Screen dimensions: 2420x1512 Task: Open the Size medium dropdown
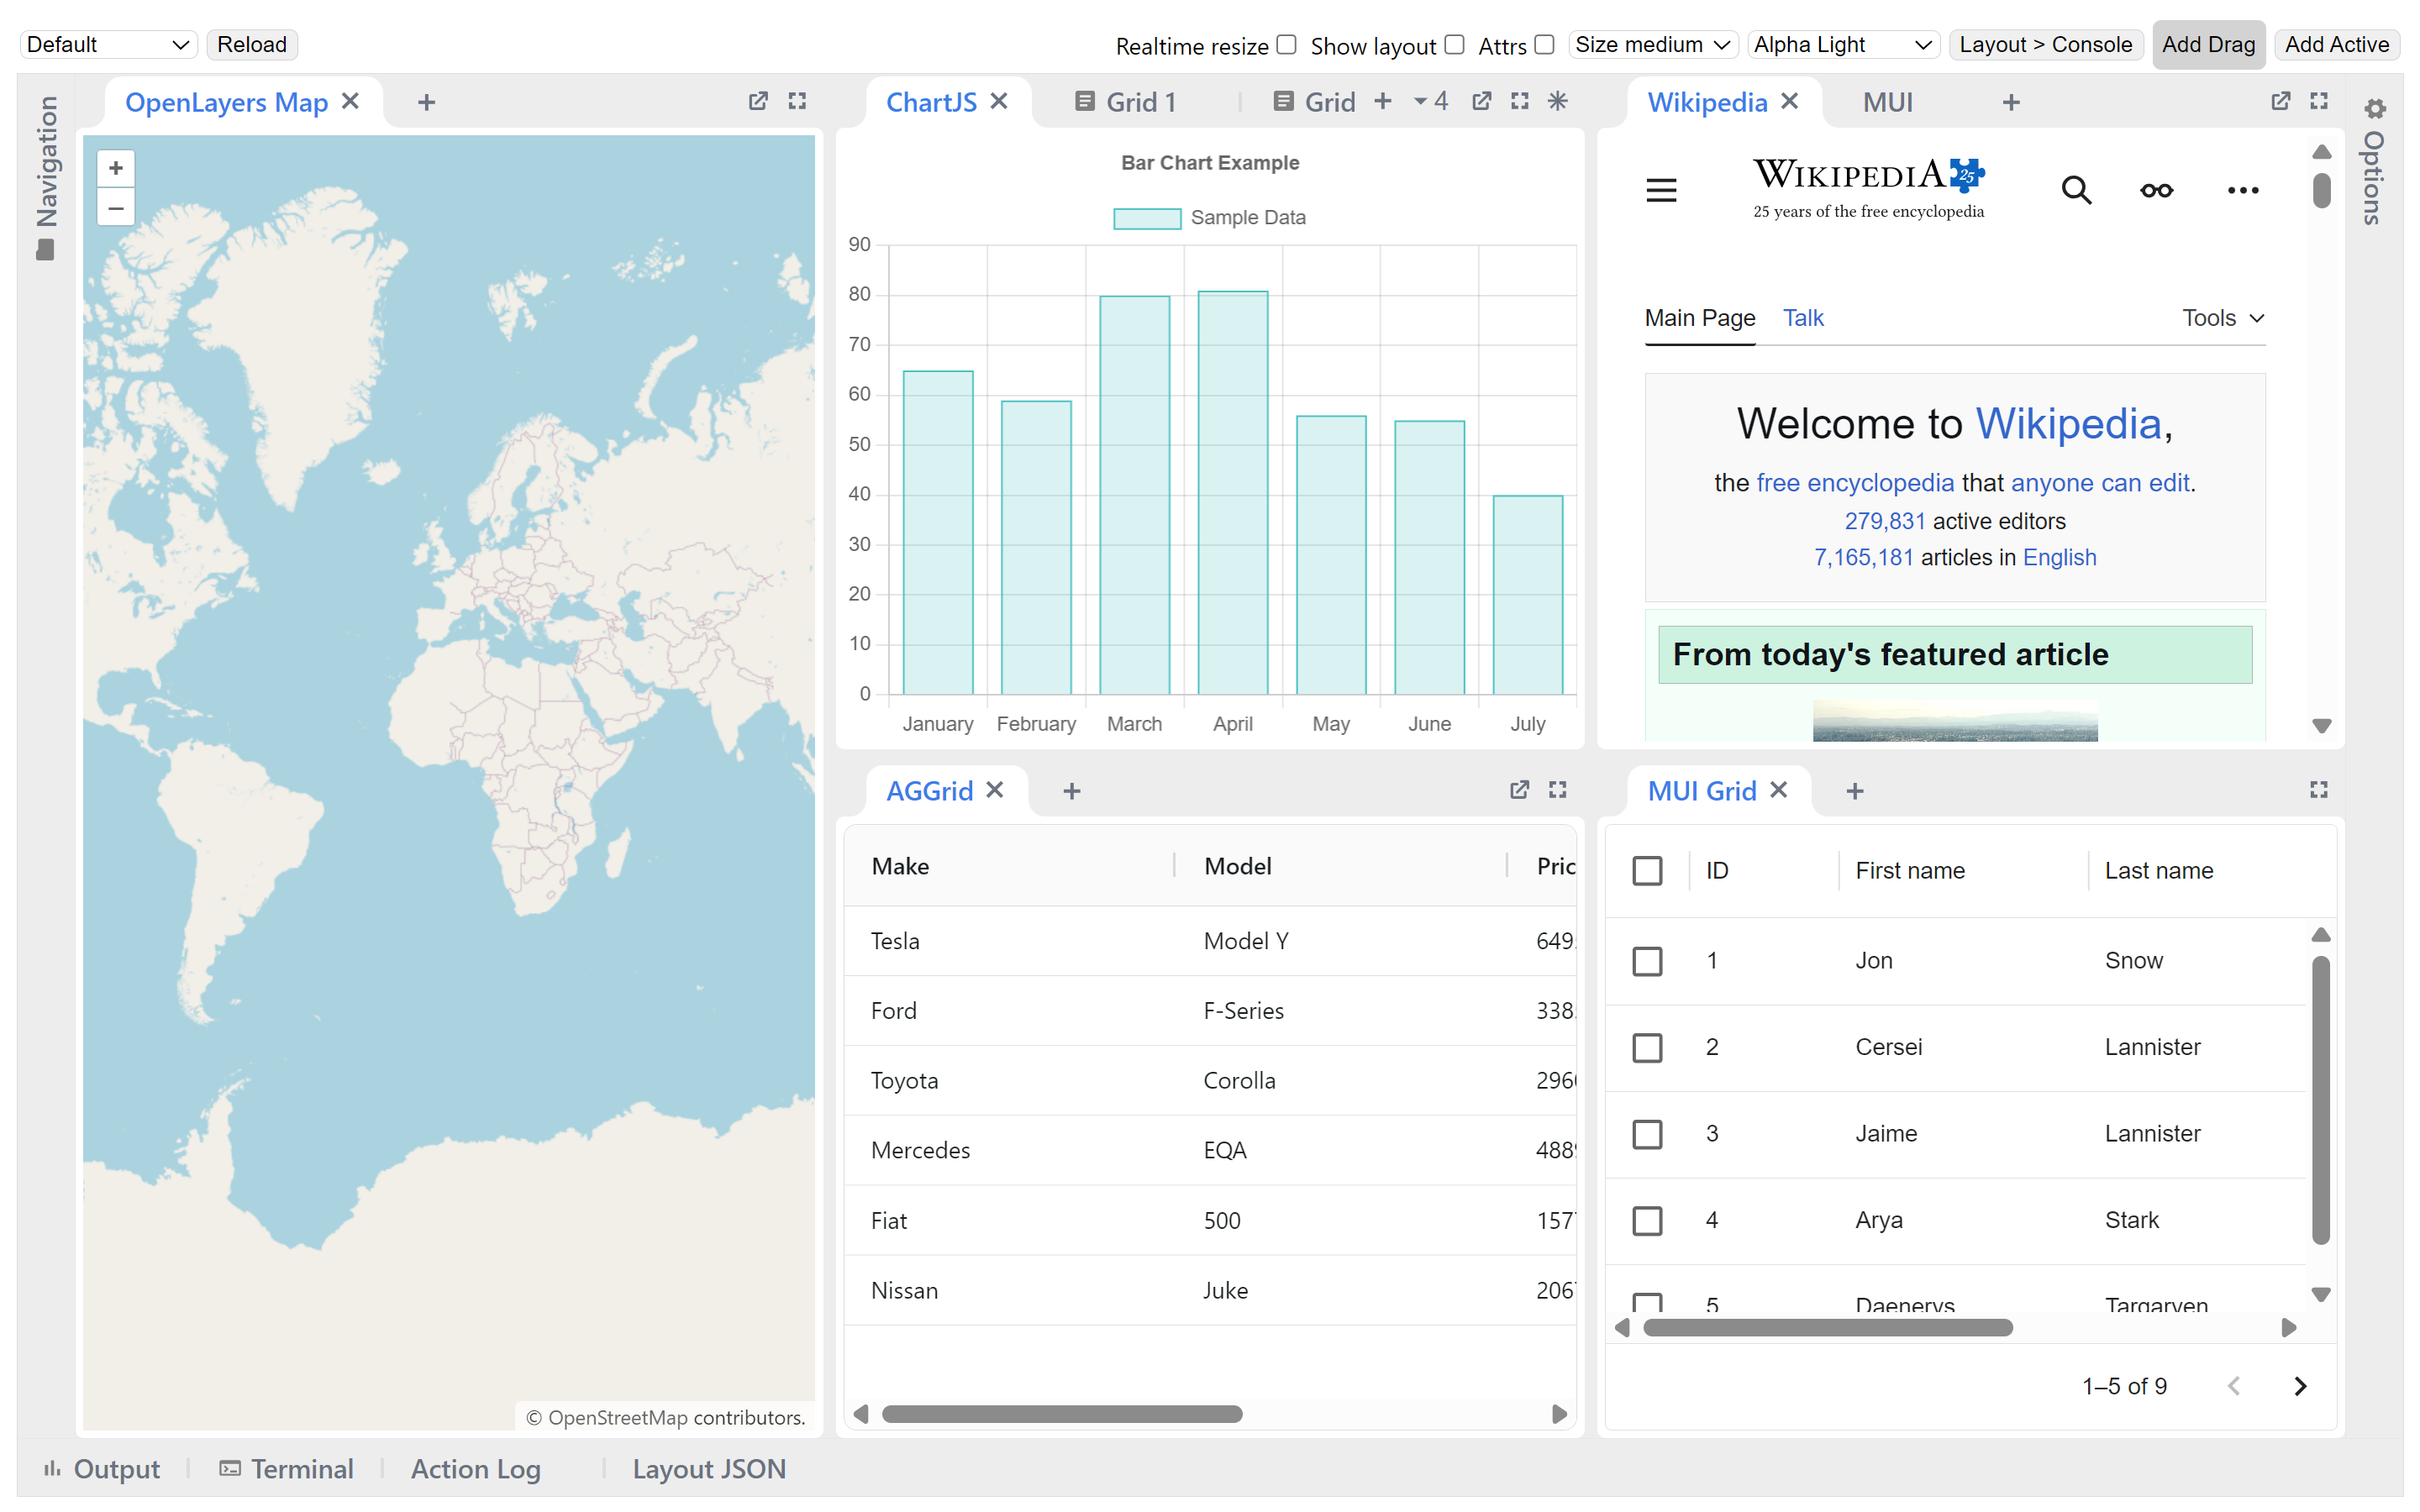pyautogui.click(x=1653, y=45)
